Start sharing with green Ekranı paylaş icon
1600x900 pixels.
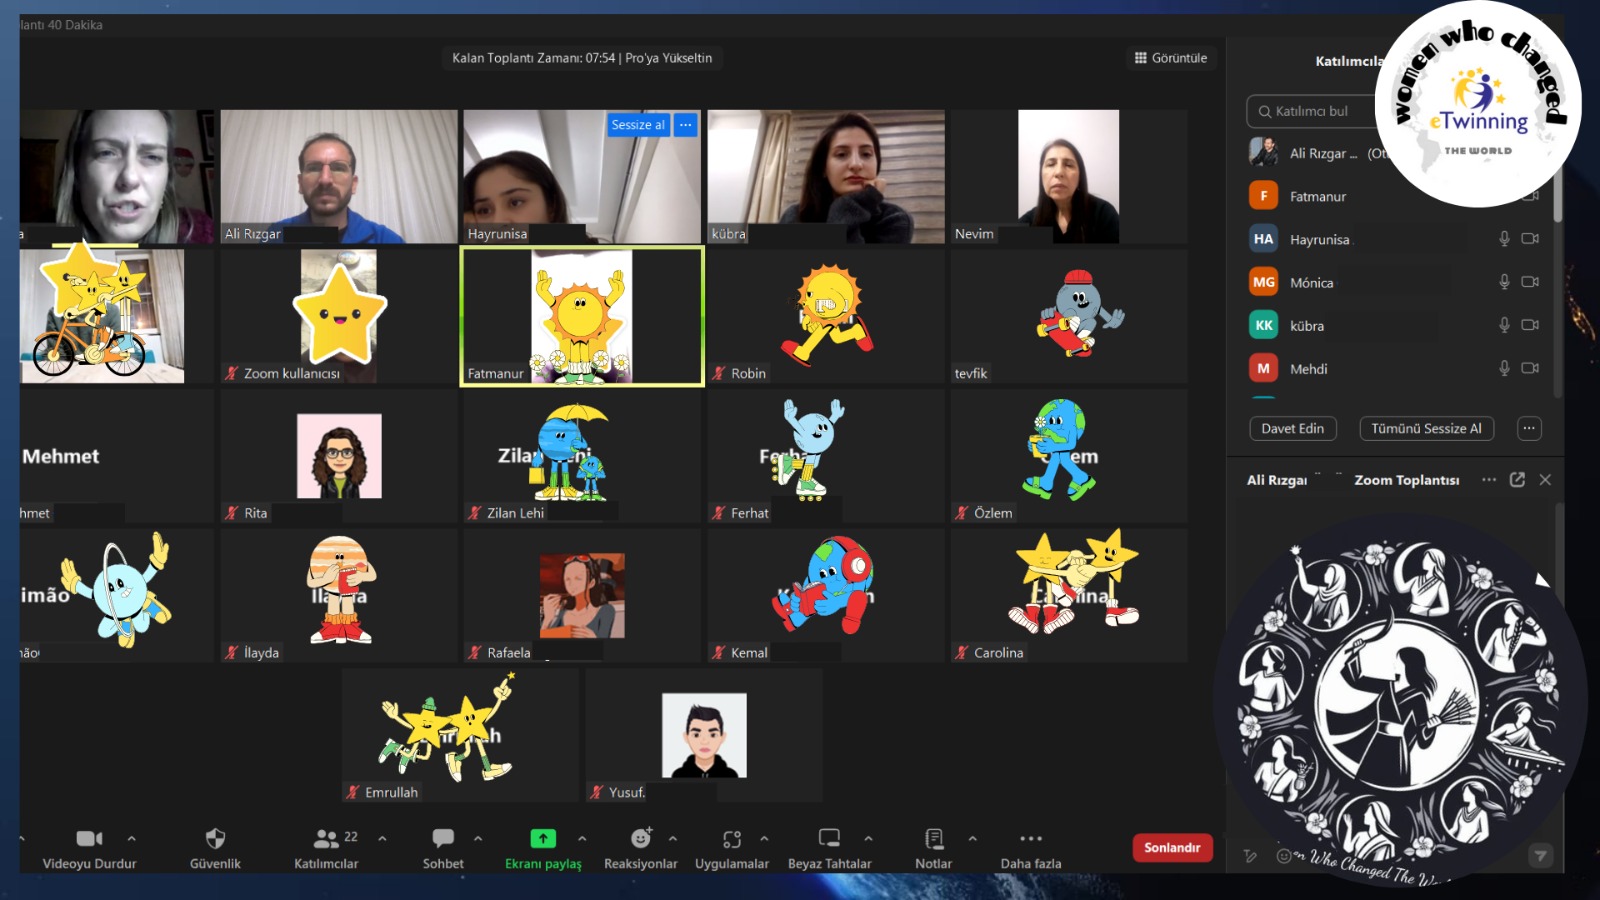543,838
